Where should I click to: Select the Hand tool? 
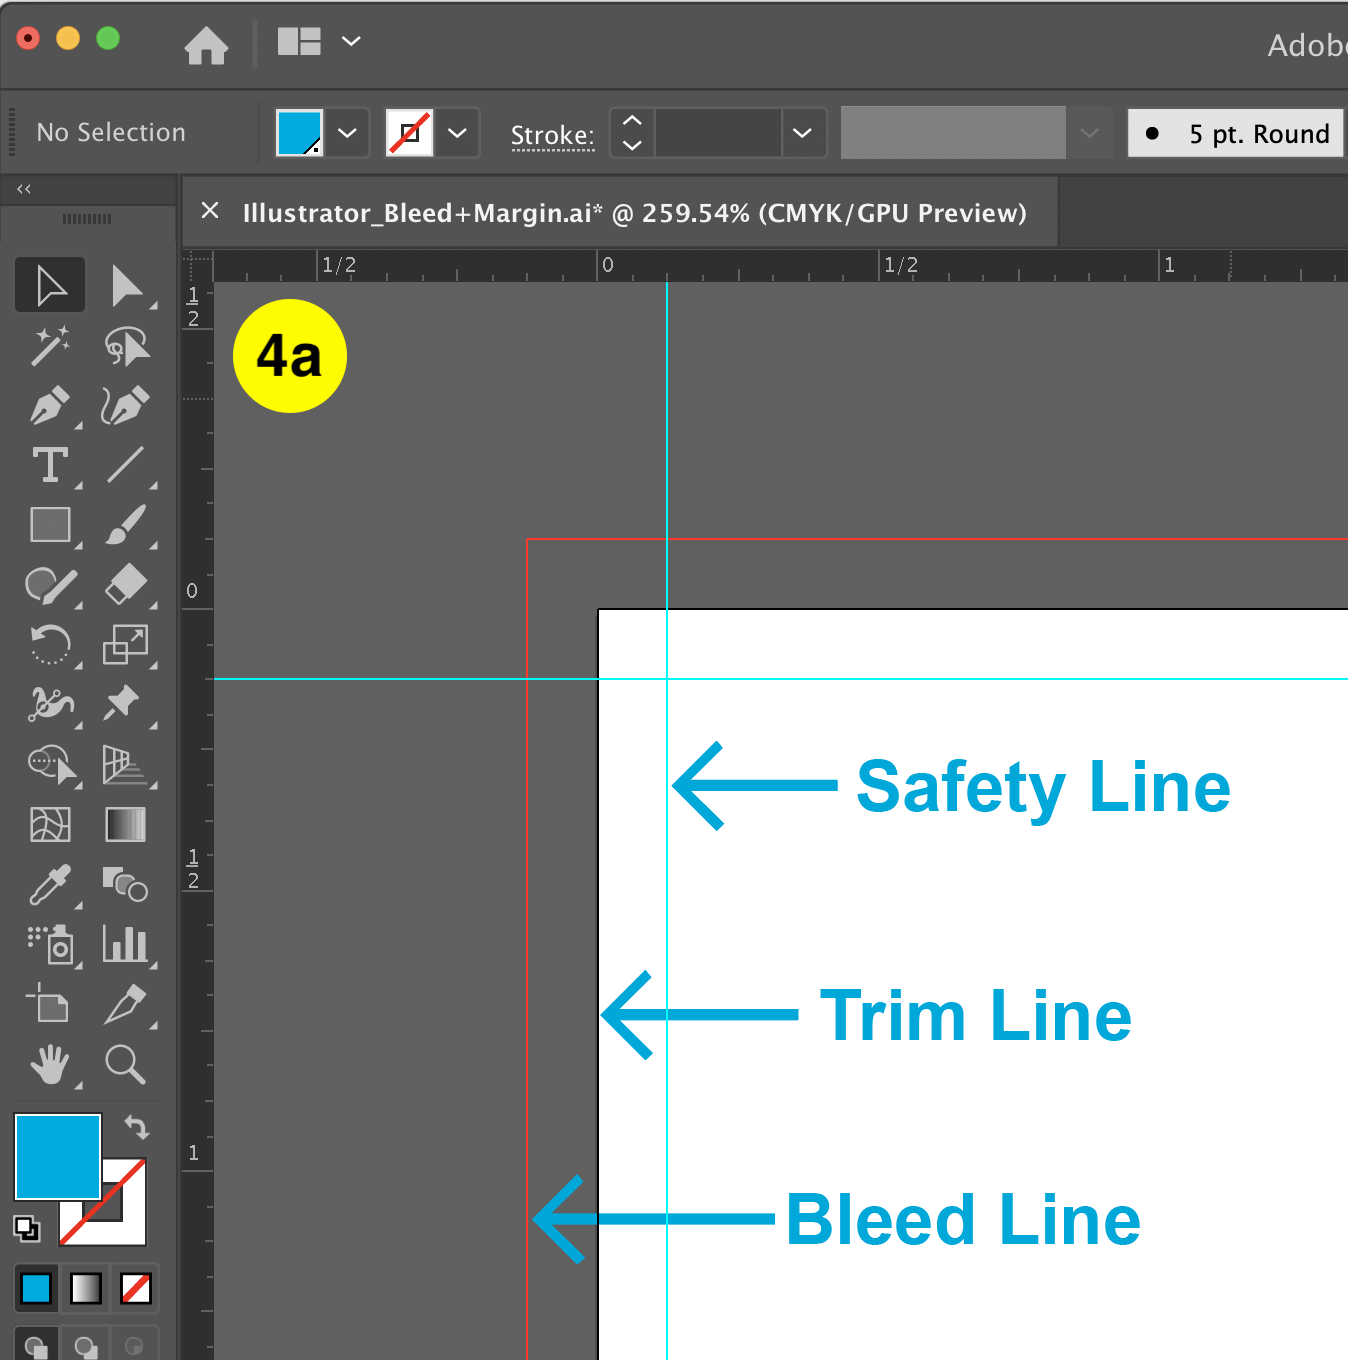49,1065
